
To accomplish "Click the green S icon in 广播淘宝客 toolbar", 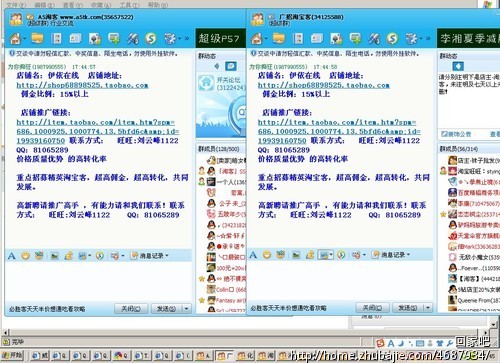I will (x=392, y=39).
